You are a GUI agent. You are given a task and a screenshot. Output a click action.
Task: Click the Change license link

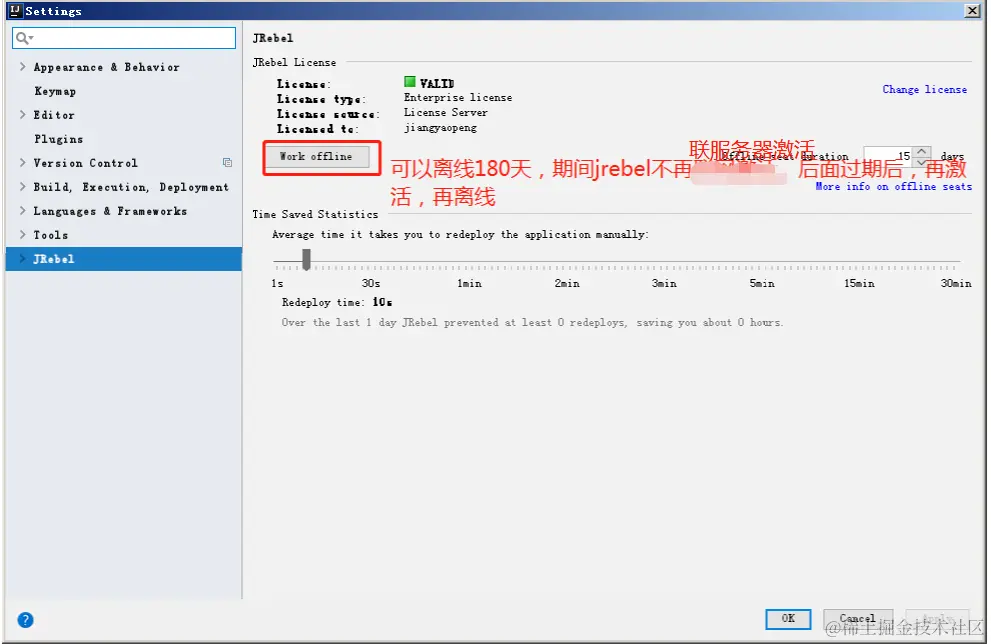click(x=925, y=89)
